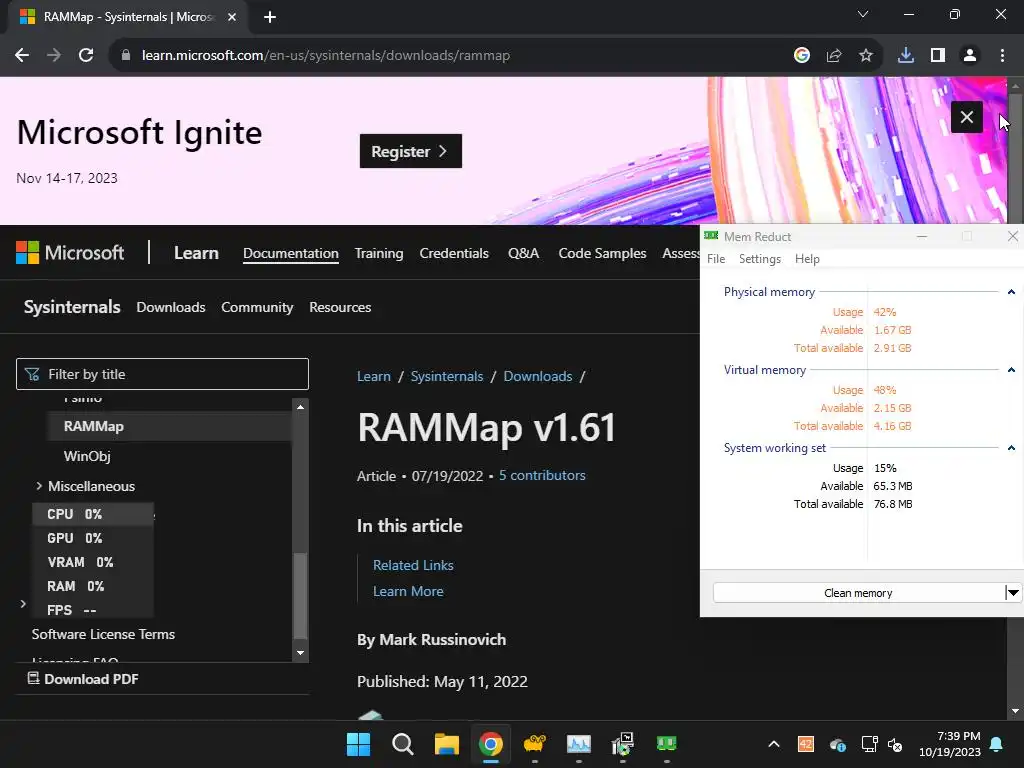Open File Explorer from taskbar
This screenshot has width=1024, height=768.
447,744
